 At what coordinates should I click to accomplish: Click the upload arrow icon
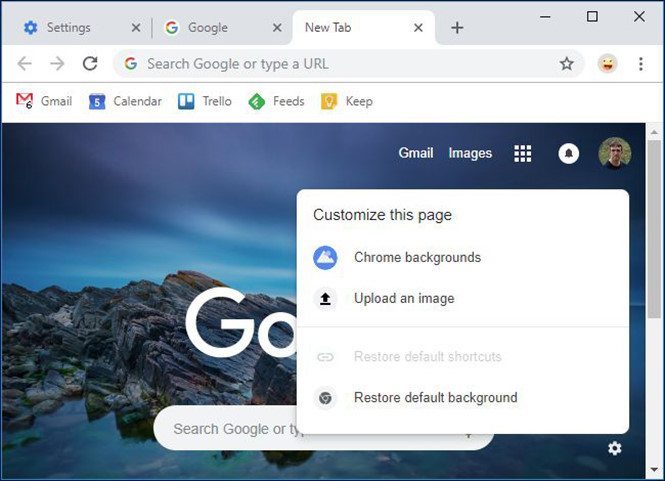click(325, 299)
